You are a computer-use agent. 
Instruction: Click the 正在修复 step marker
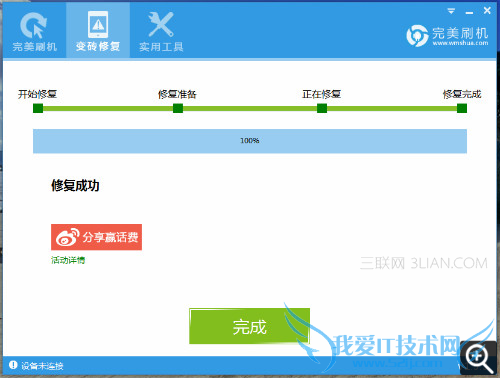322,108
